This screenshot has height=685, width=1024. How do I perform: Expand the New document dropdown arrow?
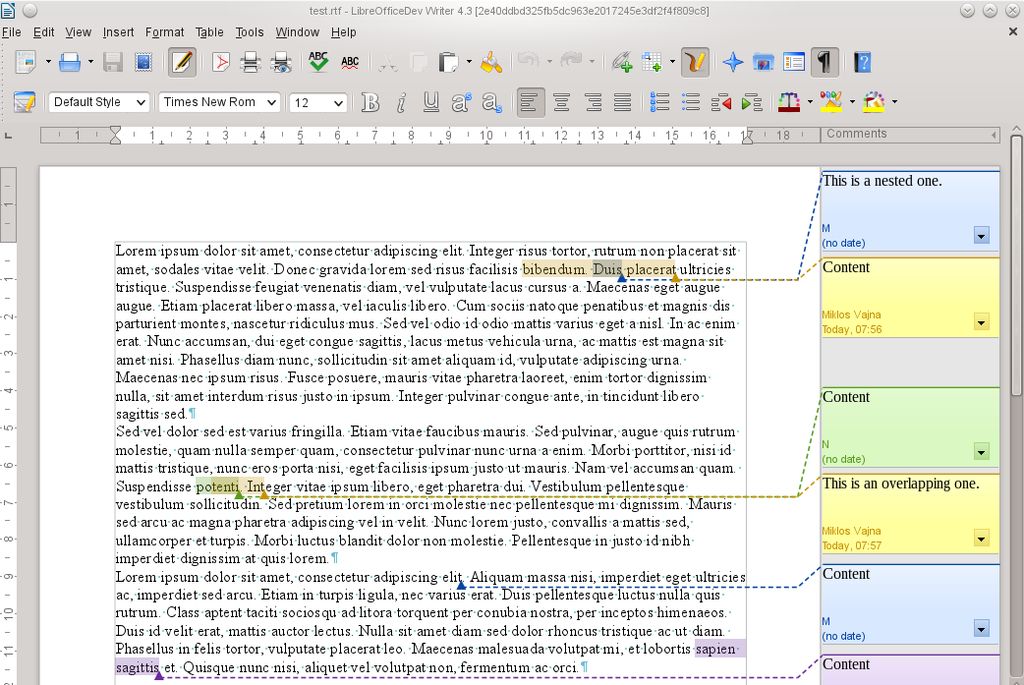(x=48, y=62)
